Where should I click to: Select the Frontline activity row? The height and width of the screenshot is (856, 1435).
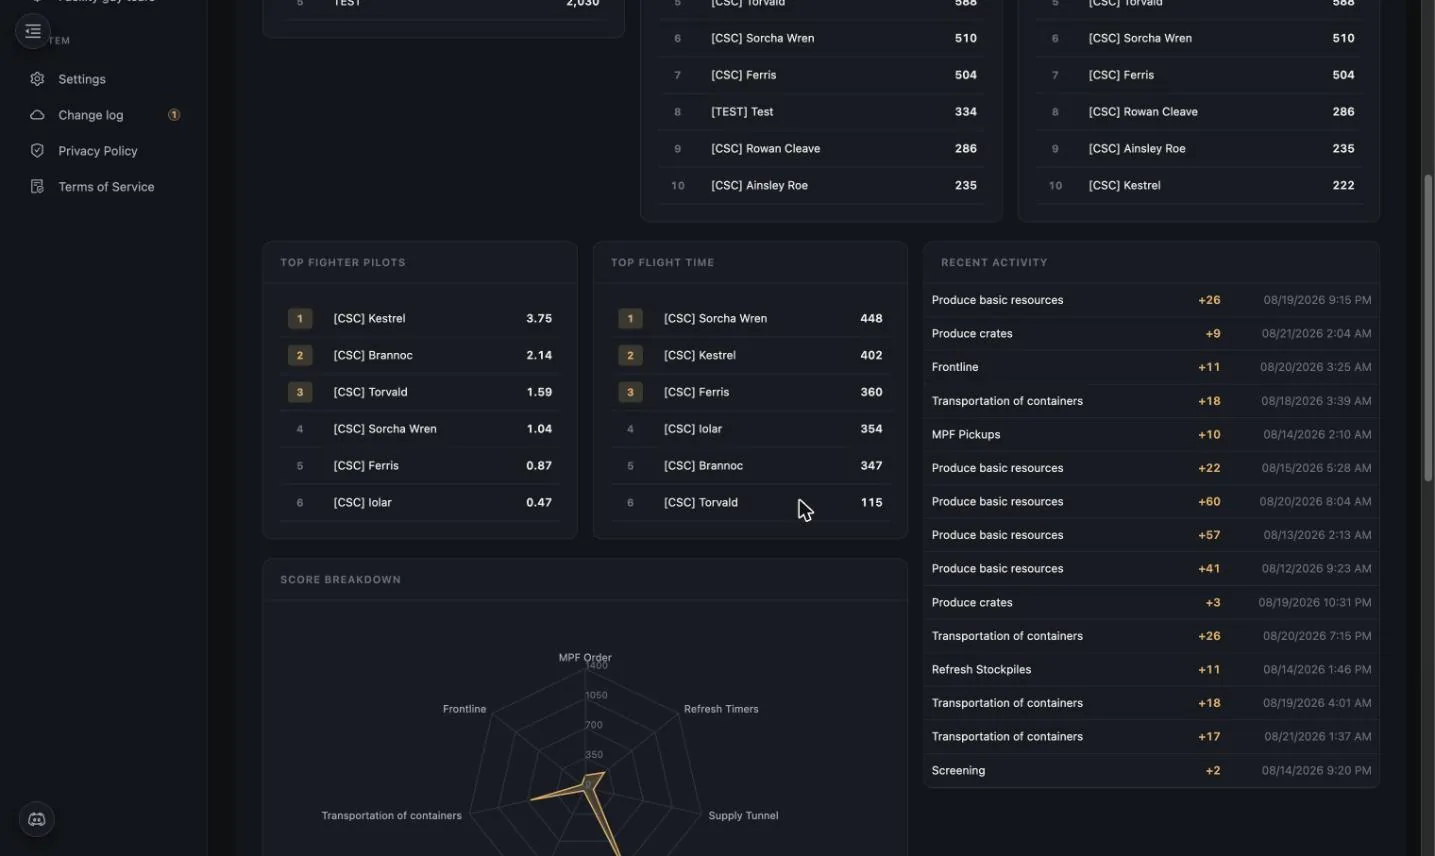click(x=1151, y=367)
